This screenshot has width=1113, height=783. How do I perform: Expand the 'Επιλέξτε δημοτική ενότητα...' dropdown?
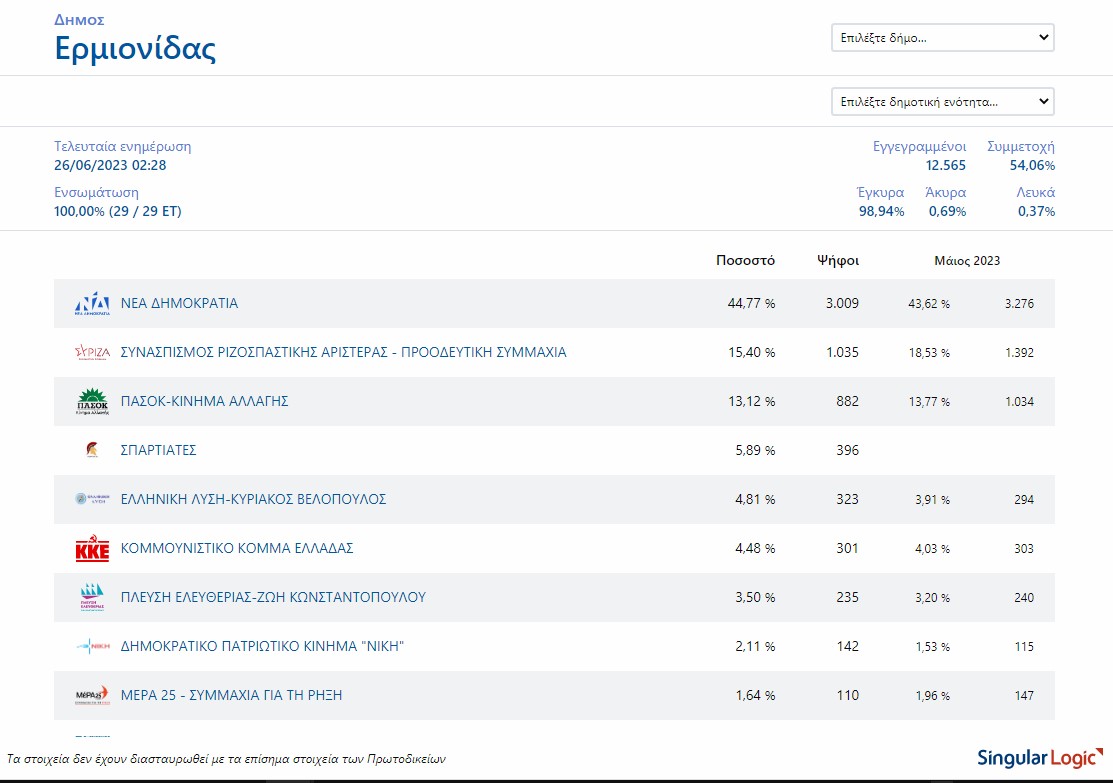(x=942, y=102)
